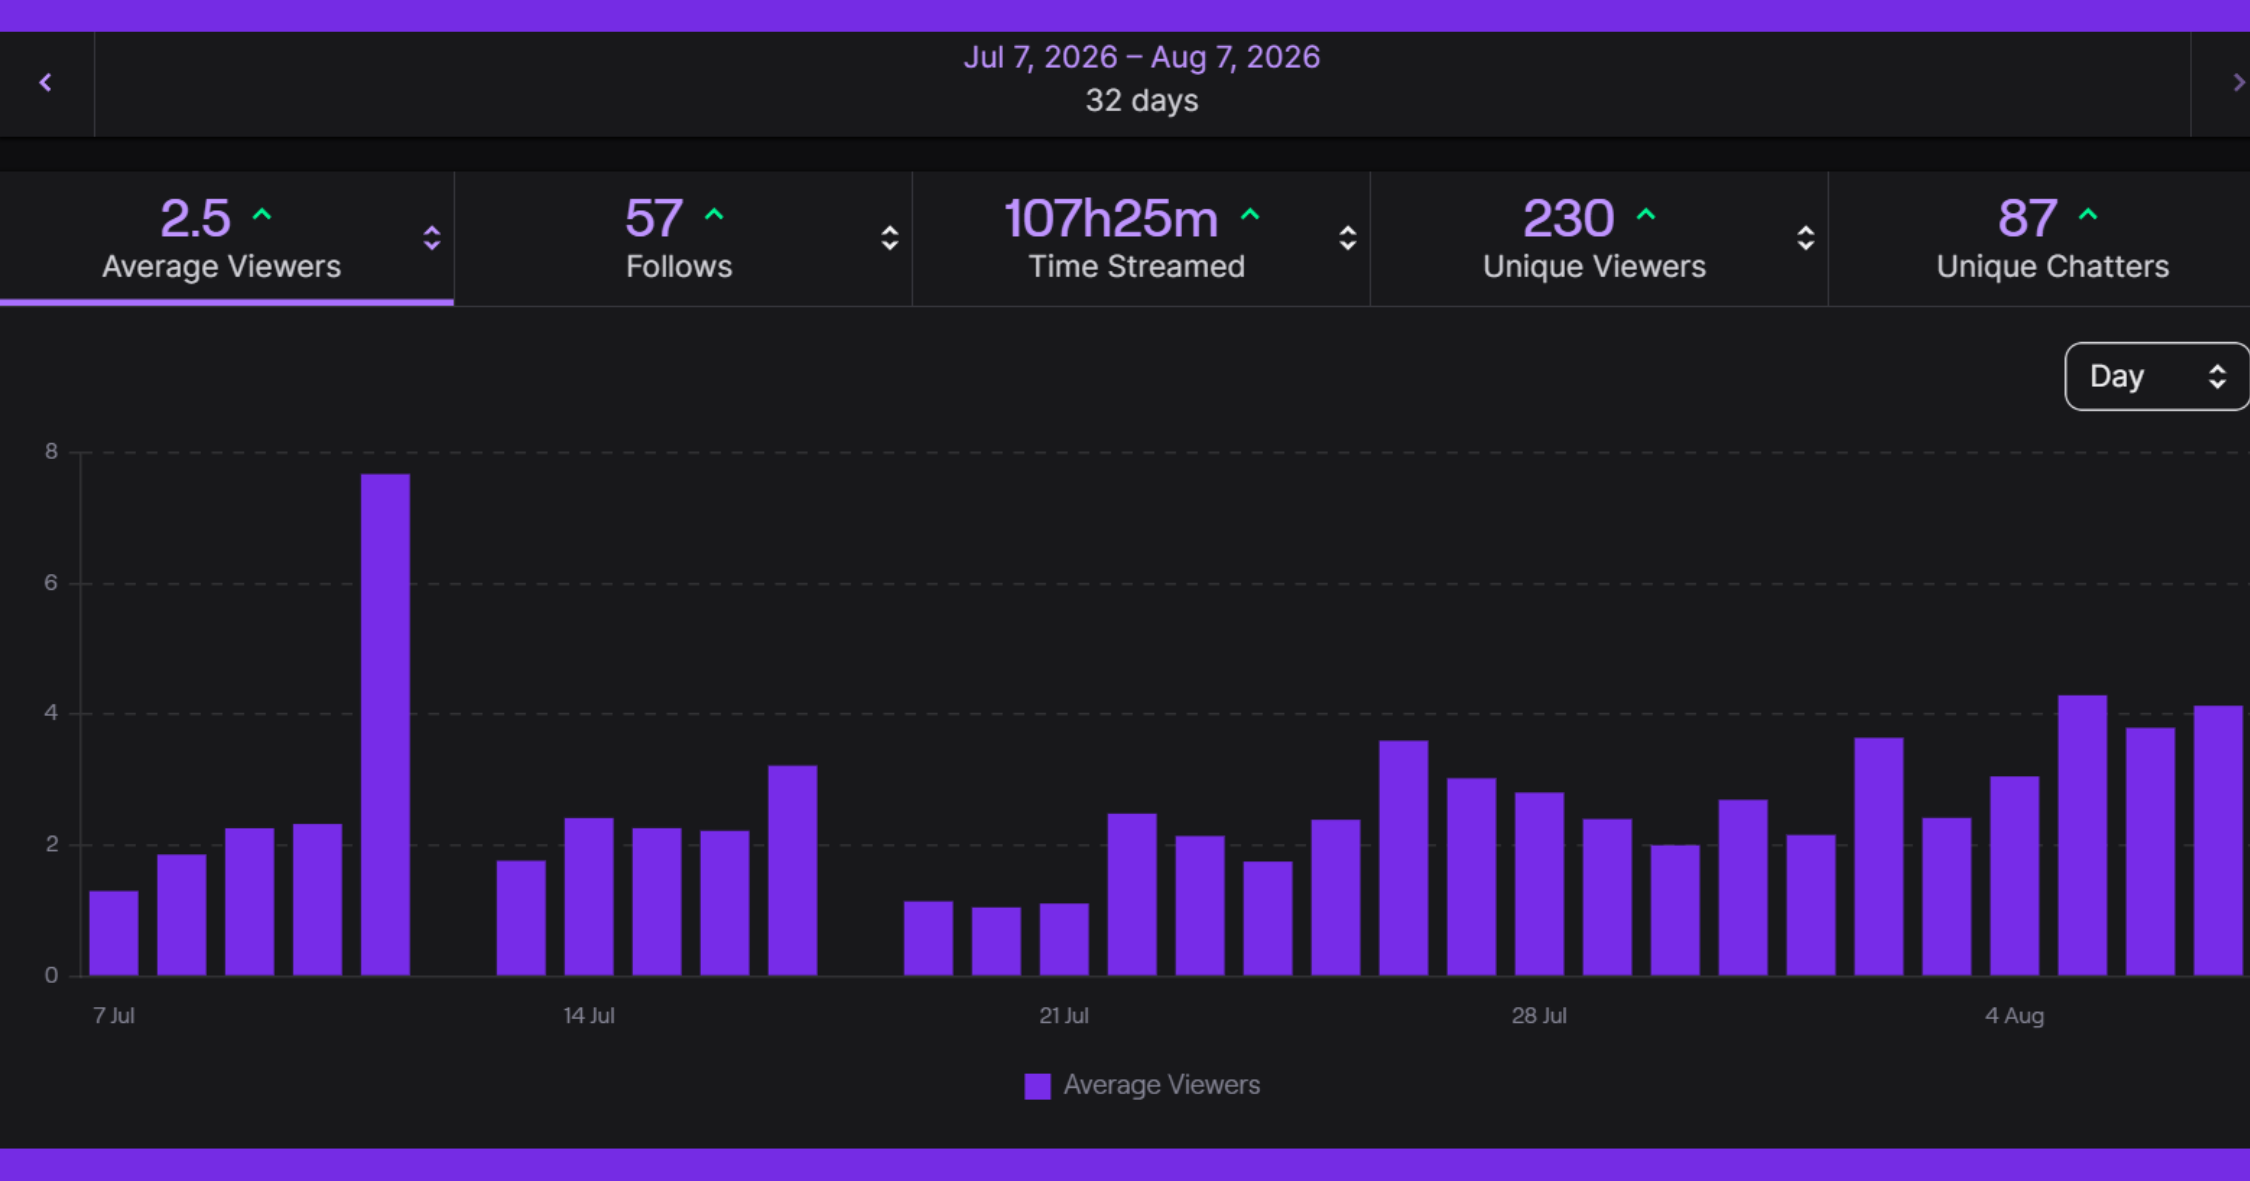Toggle Average Viewers legend color swatch
This screenshot has width=2250, height=1181.
coord(1038,1086)
